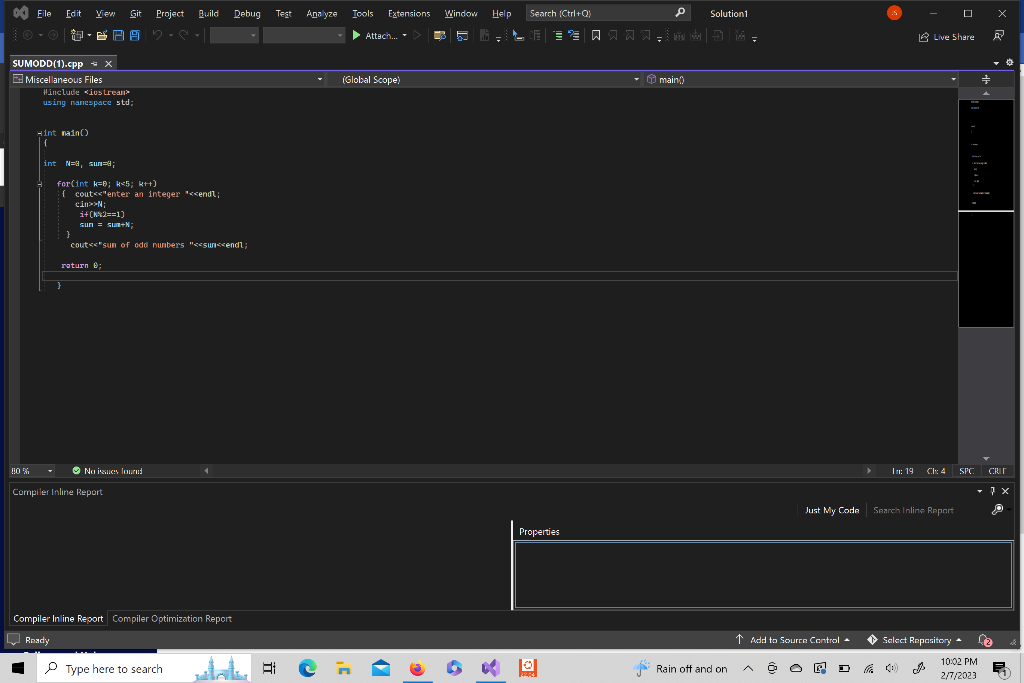Click the No issues found indicator

pos(107,471)
